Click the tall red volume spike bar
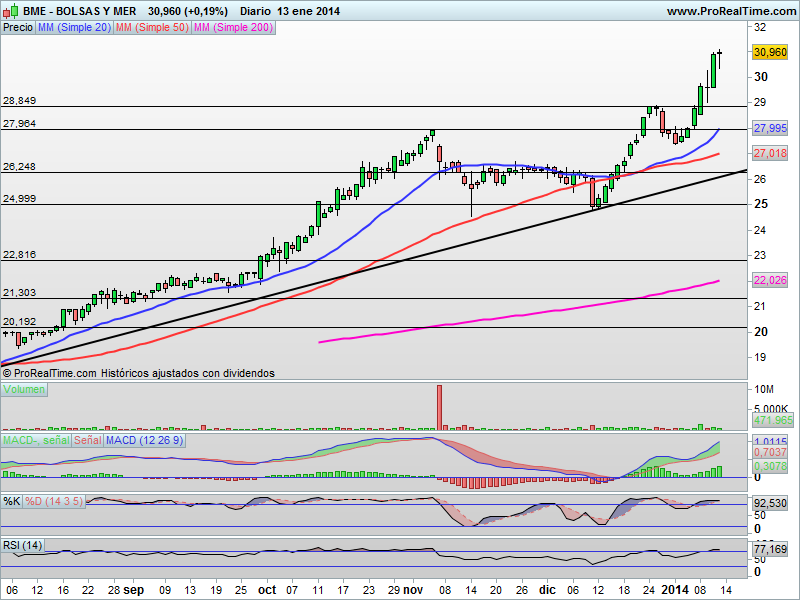 [439, 407]
